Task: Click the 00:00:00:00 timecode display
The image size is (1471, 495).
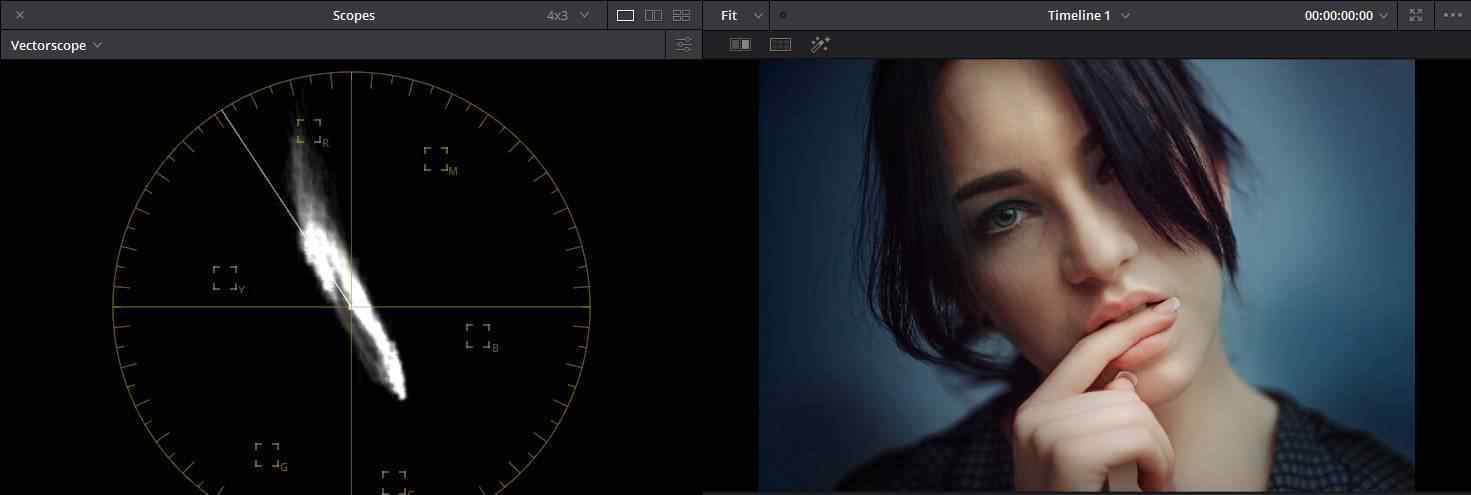Action: pos(1338,15)
